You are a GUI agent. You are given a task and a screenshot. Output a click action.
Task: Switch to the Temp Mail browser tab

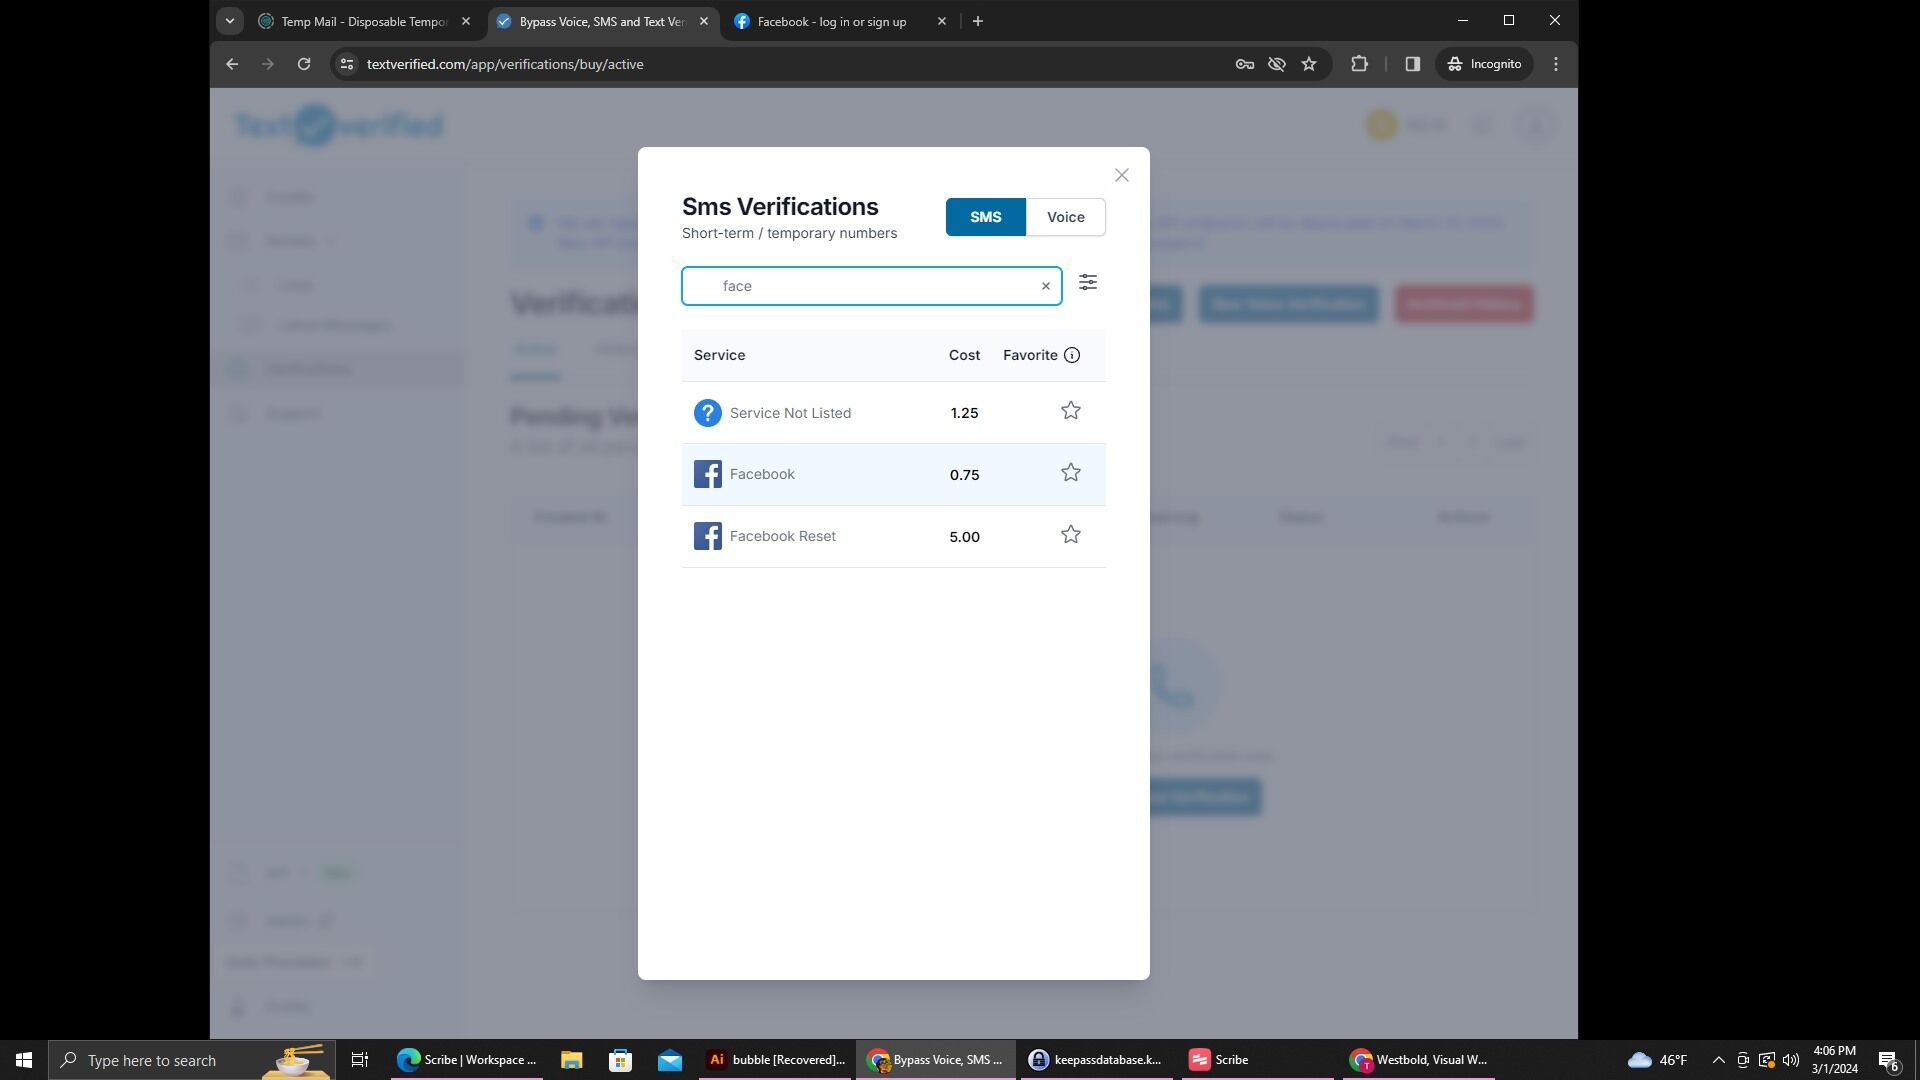pos(362,20)
